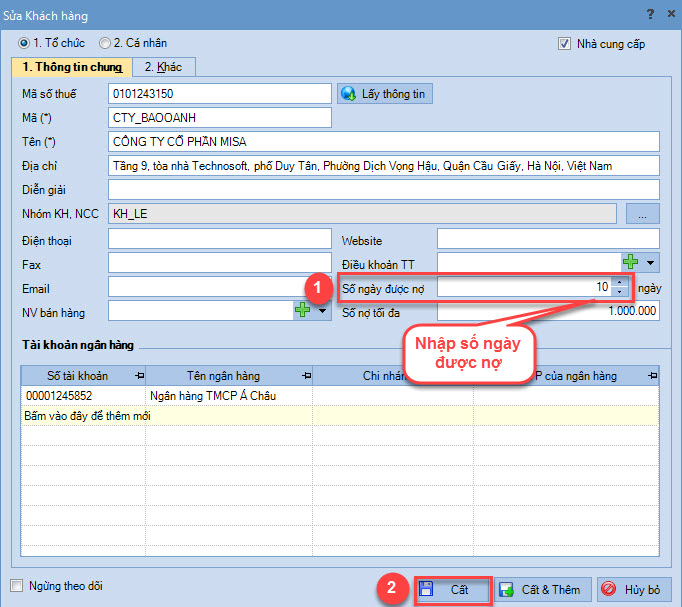Select Ngân hàng TMCP Á Châu cell
Screen dimensions: 682x607
pyautogui.click(x=229, y=396)
